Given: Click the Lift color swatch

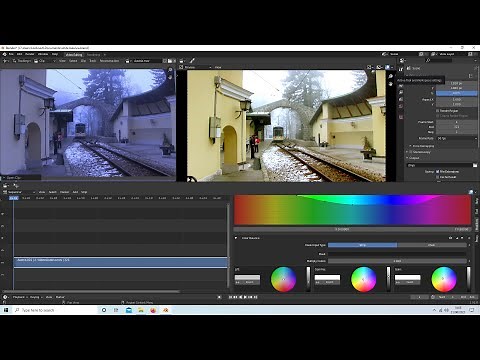Looking at the screenshot, I should click(247, 277).
